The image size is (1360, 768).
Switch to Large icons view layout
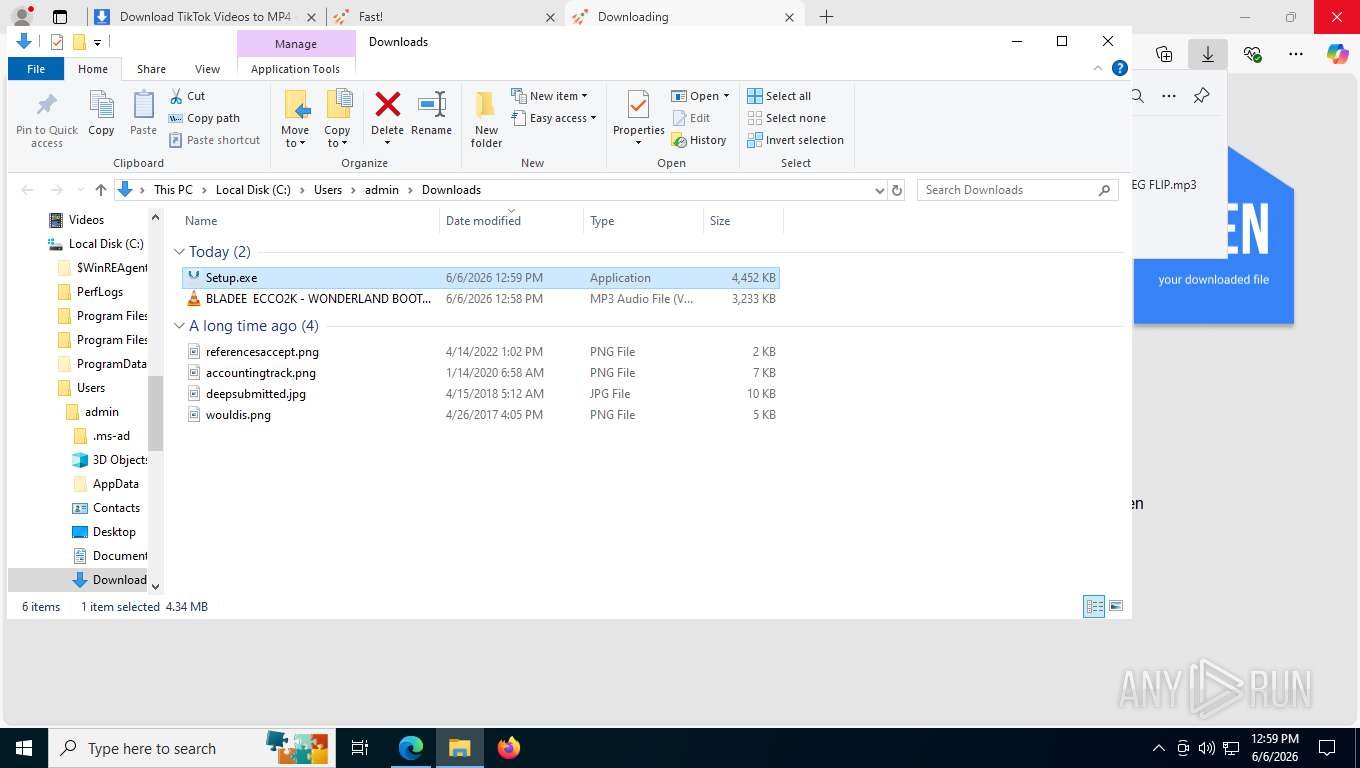click(1116, 607)
